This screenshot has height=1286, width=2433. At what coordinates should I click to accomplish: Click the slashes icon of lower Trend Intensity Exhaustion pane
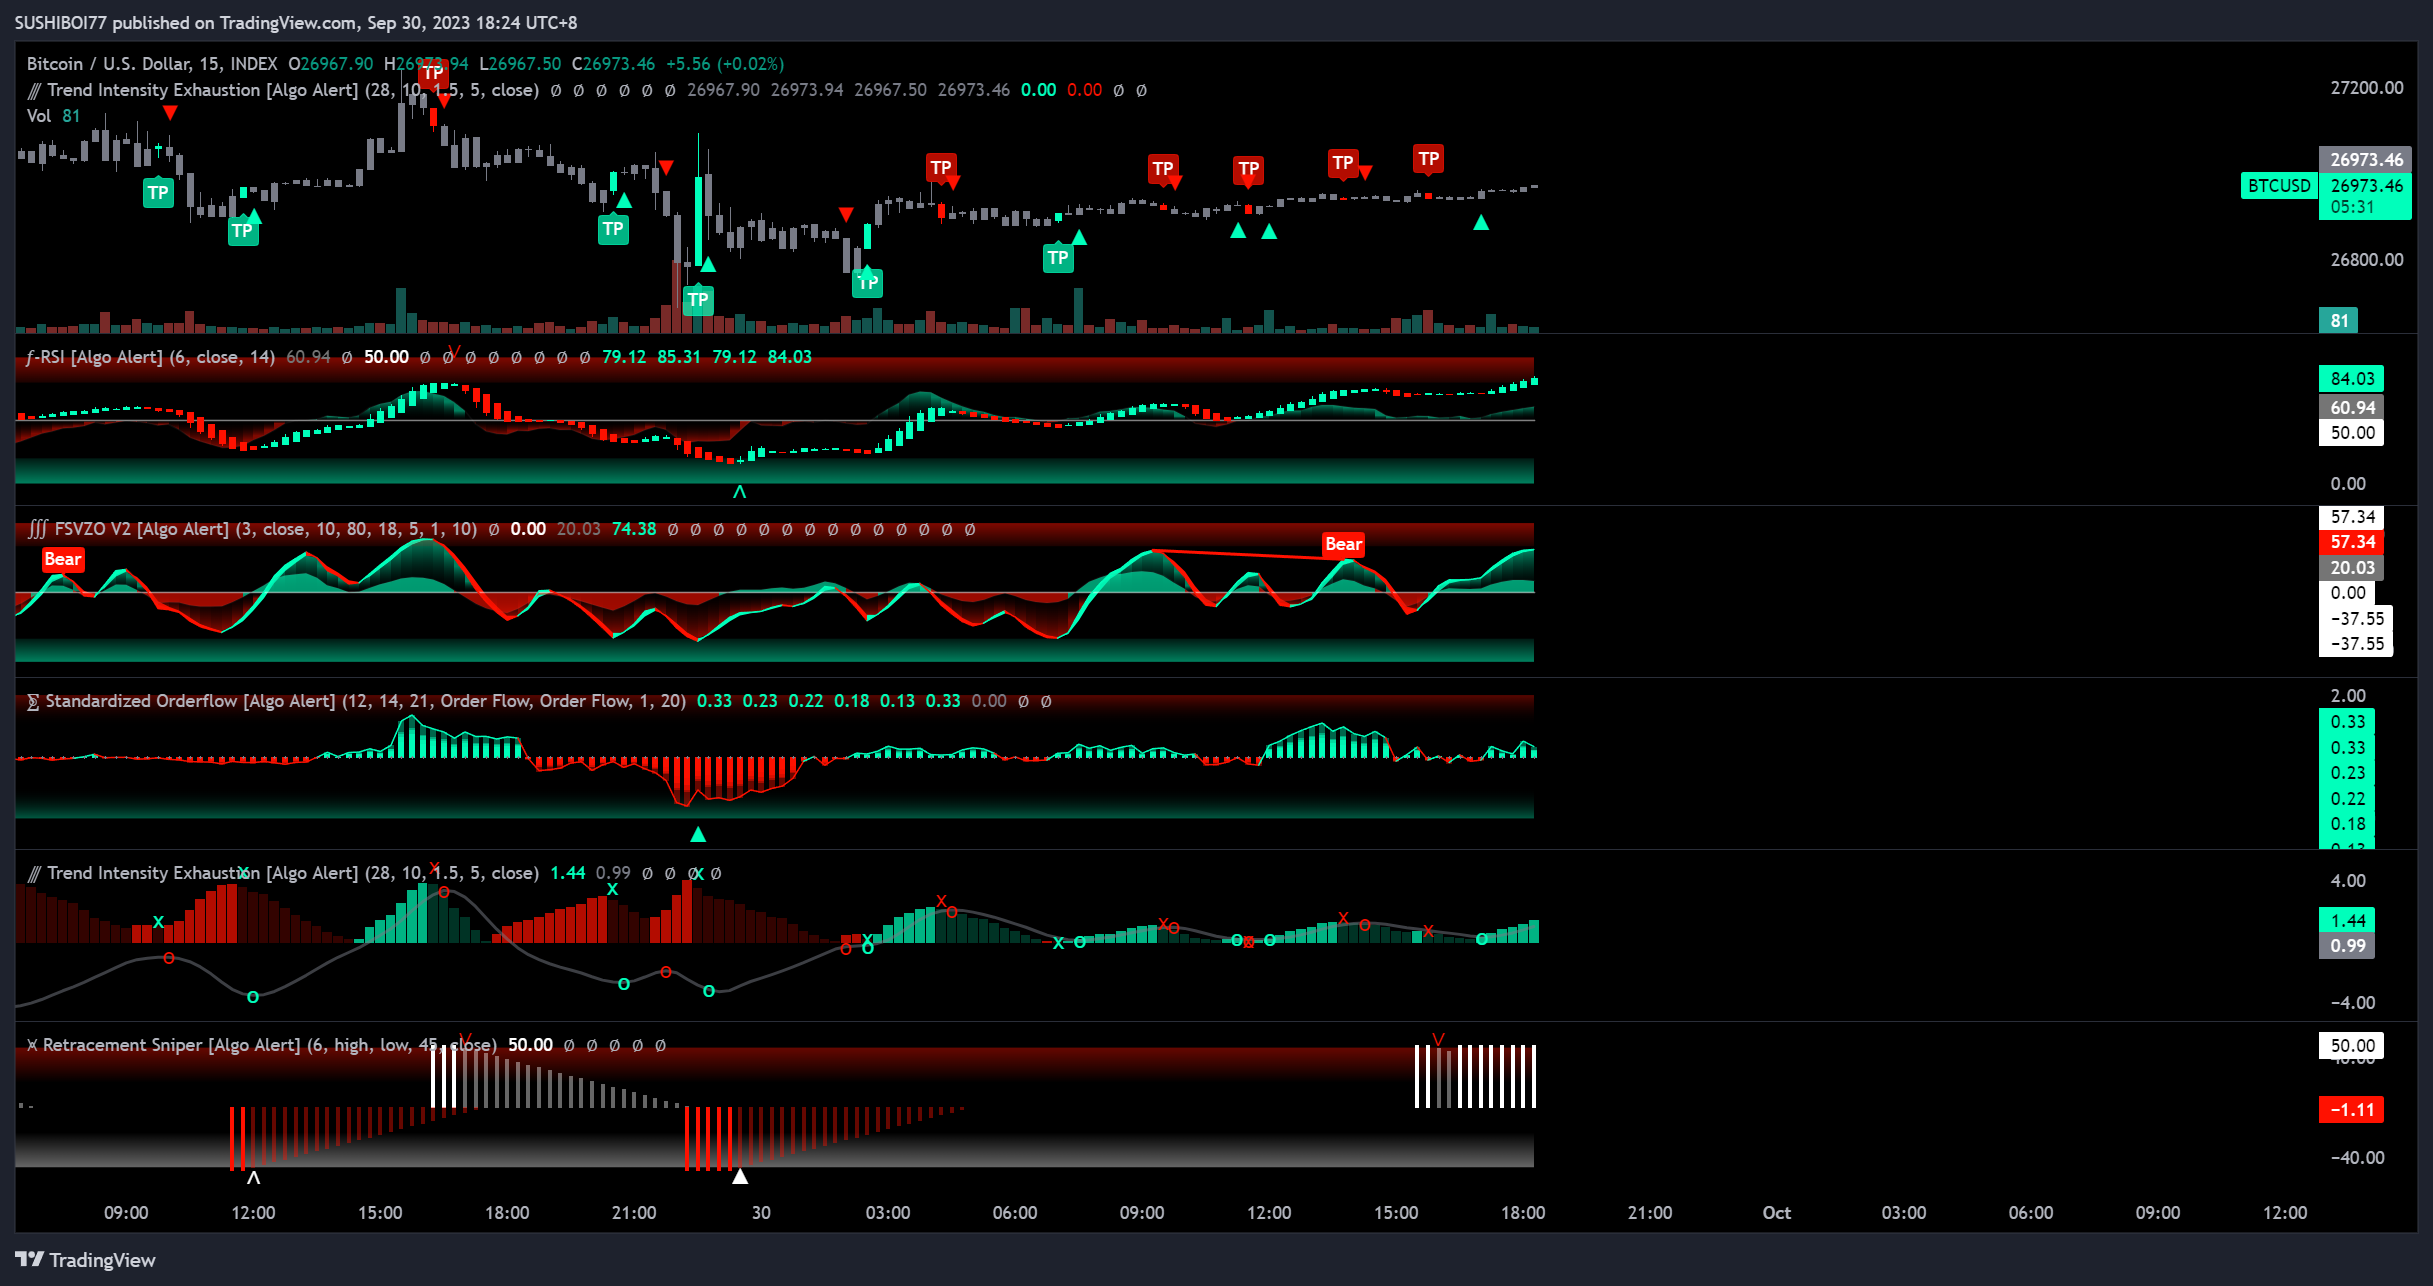[x=34, y=874]
